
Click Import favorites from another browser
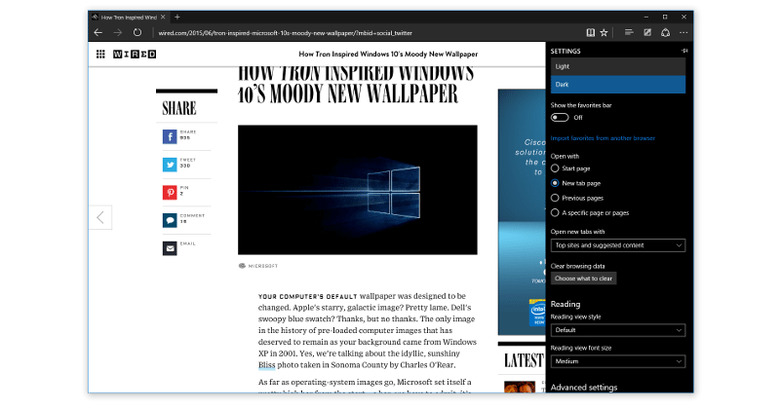click(603, 138)
